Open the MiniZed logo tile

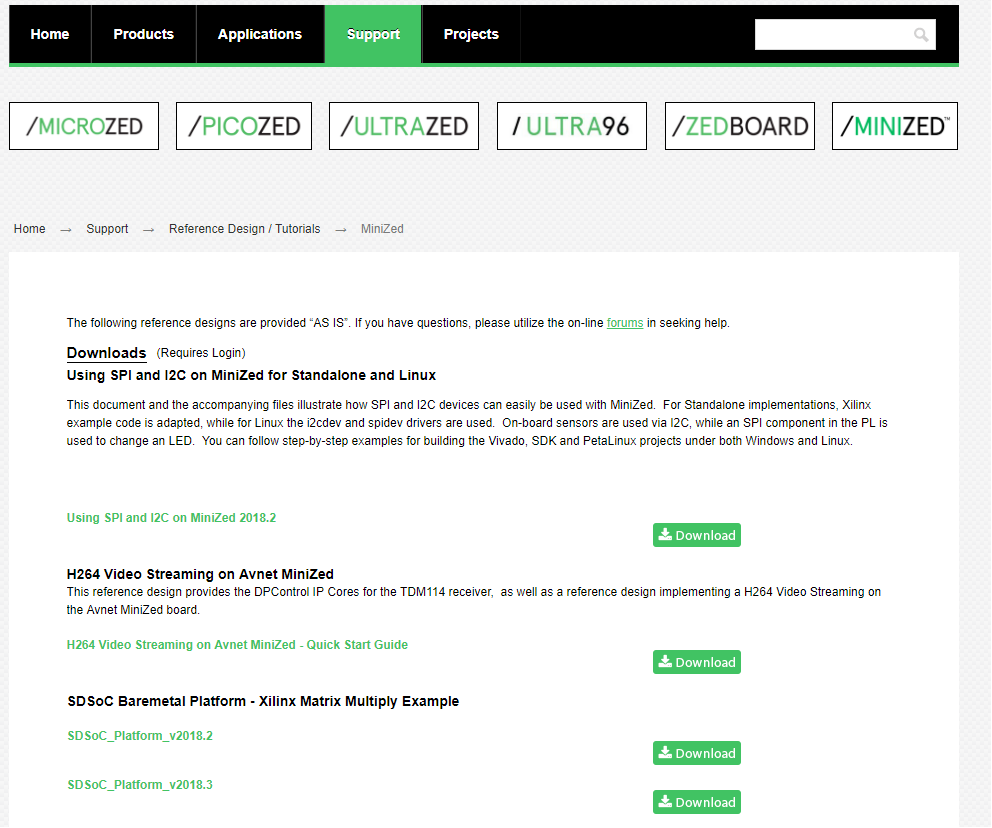click(x=895, y=126)
